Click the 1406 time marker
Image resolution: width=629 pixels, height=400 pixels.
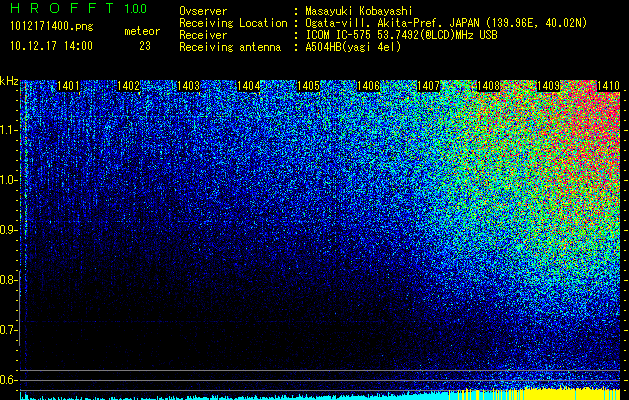click(368, 86)
